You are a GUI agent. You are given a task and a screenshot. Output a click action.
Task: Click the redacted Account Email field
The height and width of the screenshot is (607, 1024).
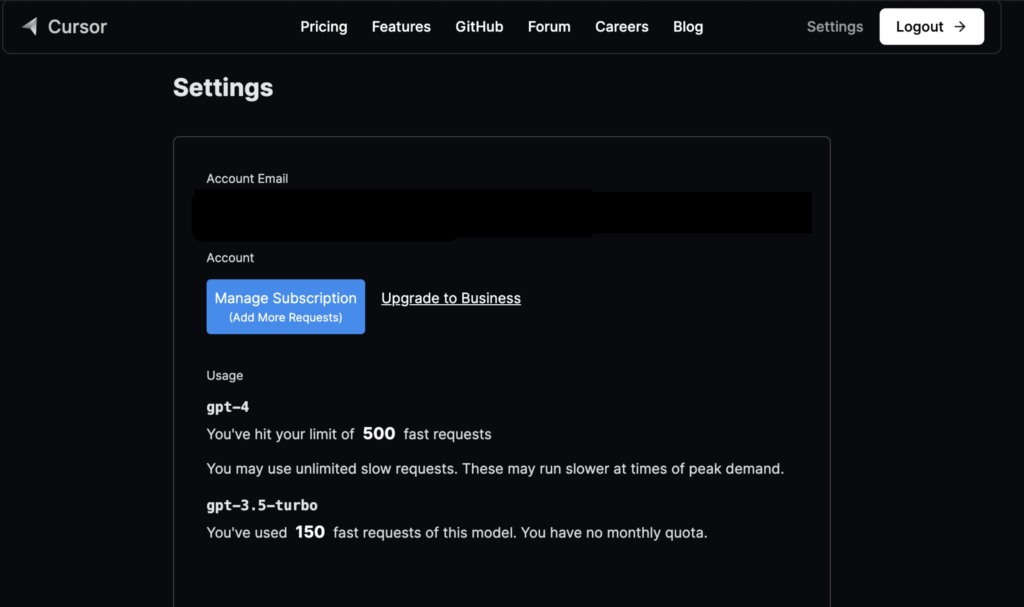(502, 214)
